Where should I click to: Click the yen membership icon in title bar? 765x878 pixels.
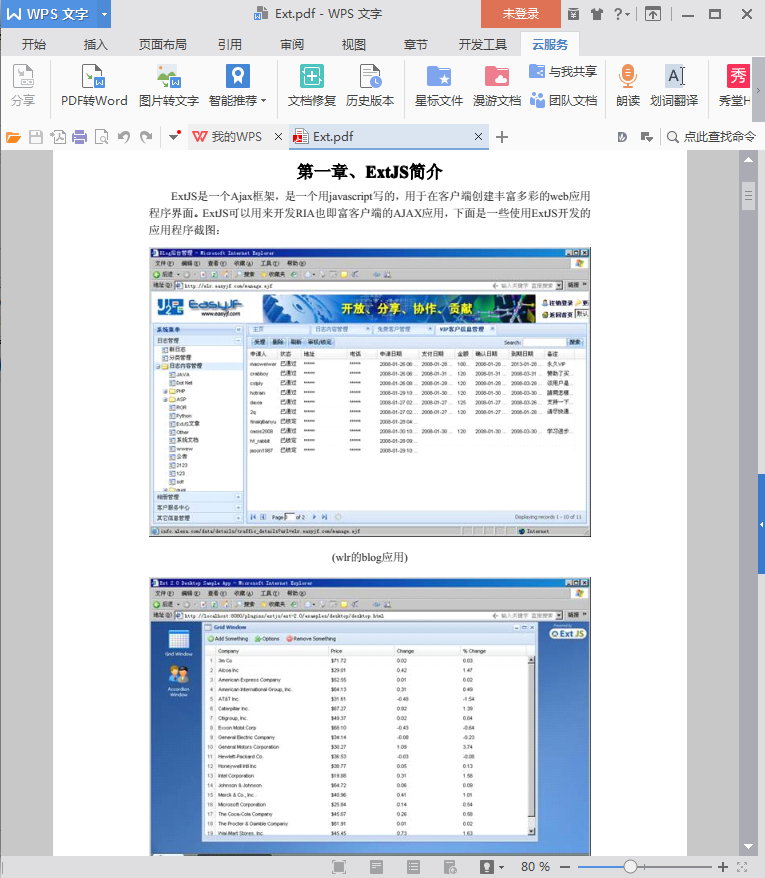coord(573,14)
